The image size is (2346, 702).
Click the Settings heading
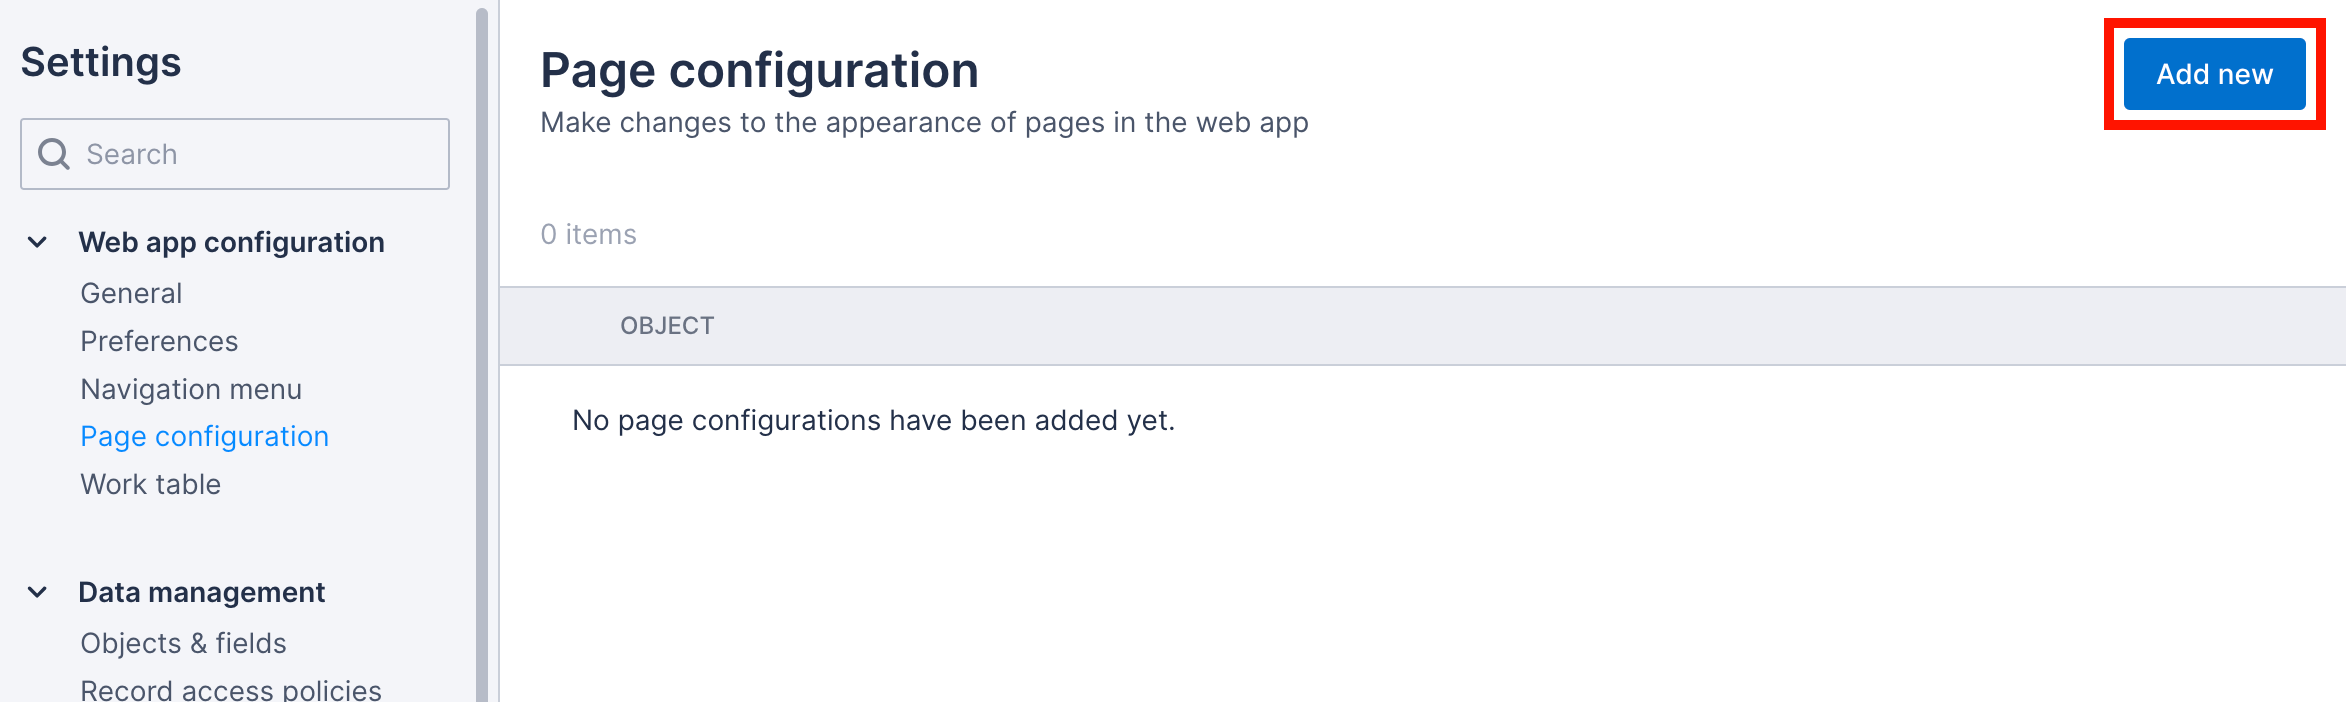coord(100,62)
